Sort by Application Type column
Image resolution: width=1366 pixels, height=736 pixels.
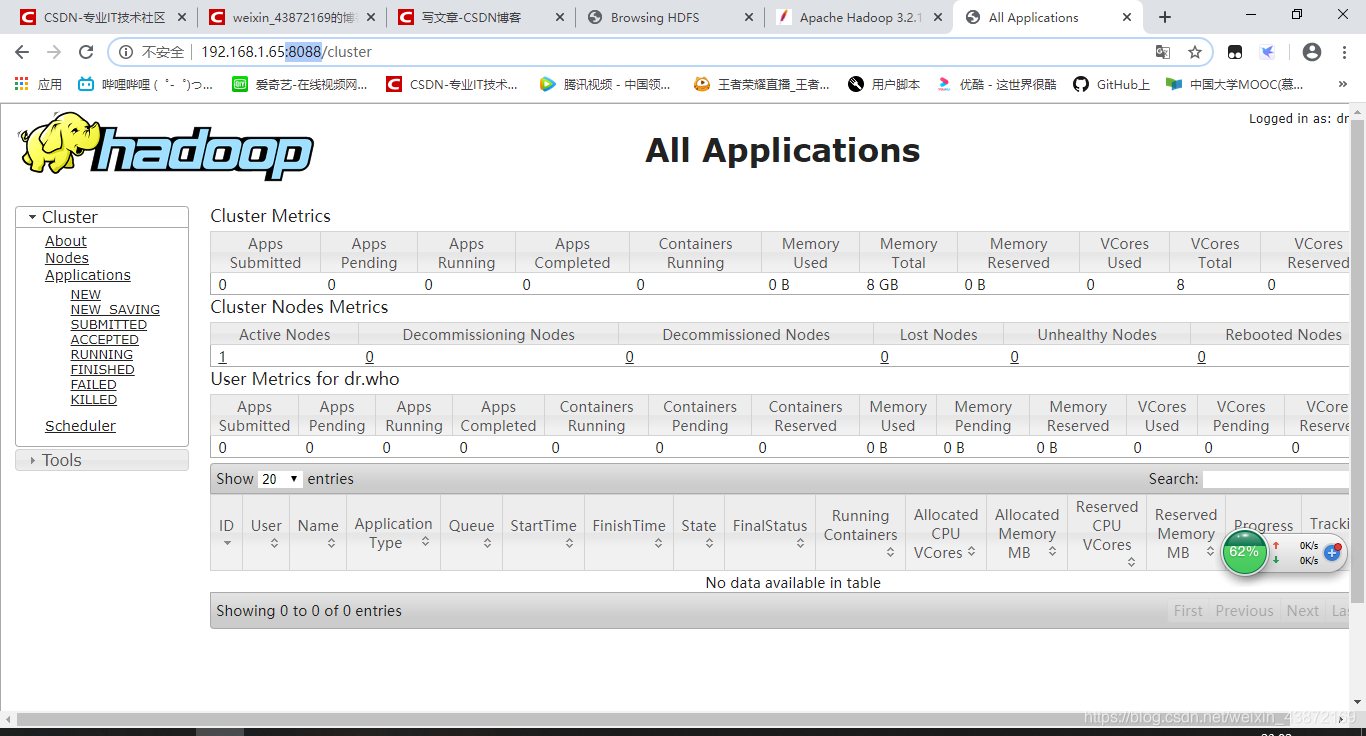pos(393,533)
